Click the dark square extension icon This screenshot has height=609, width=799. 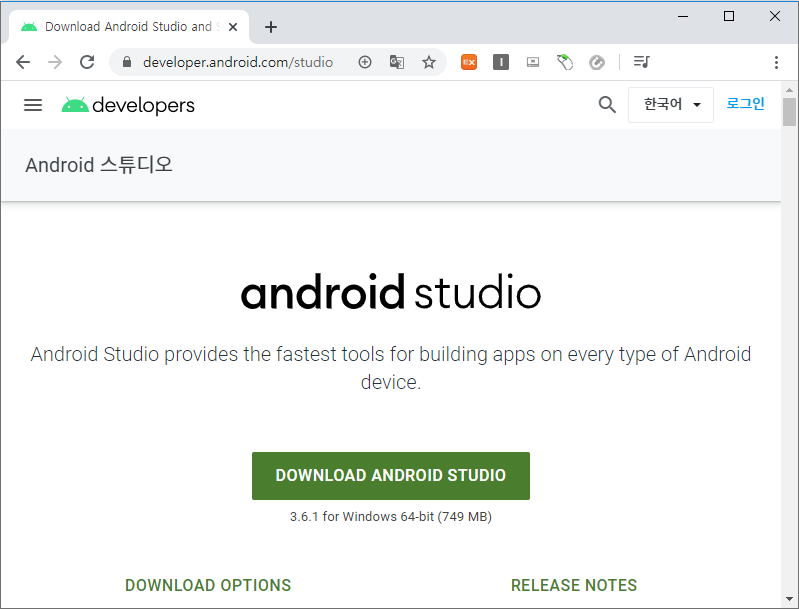501,62
